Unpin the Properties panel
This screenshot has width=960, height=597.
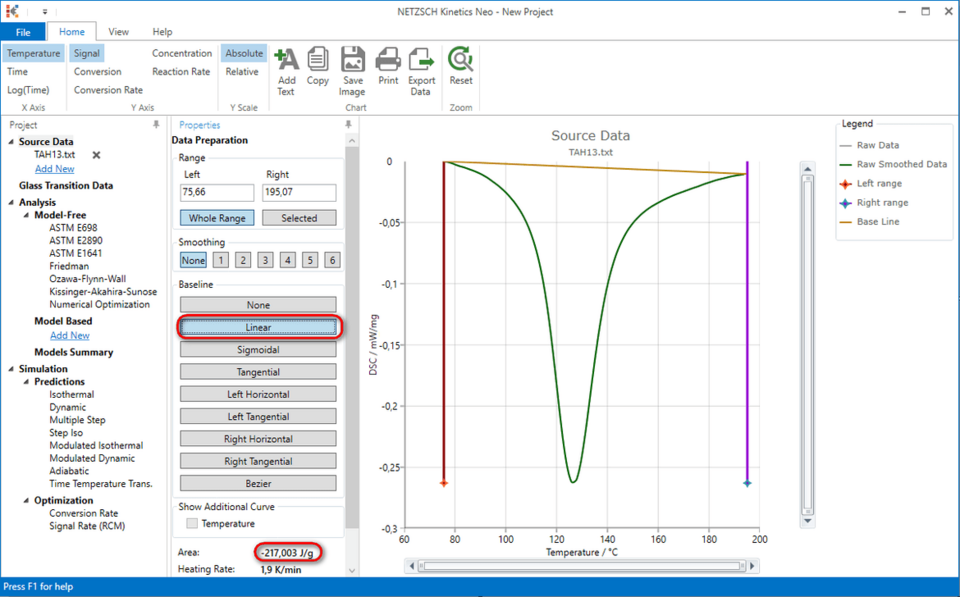(x=347, y=124)
